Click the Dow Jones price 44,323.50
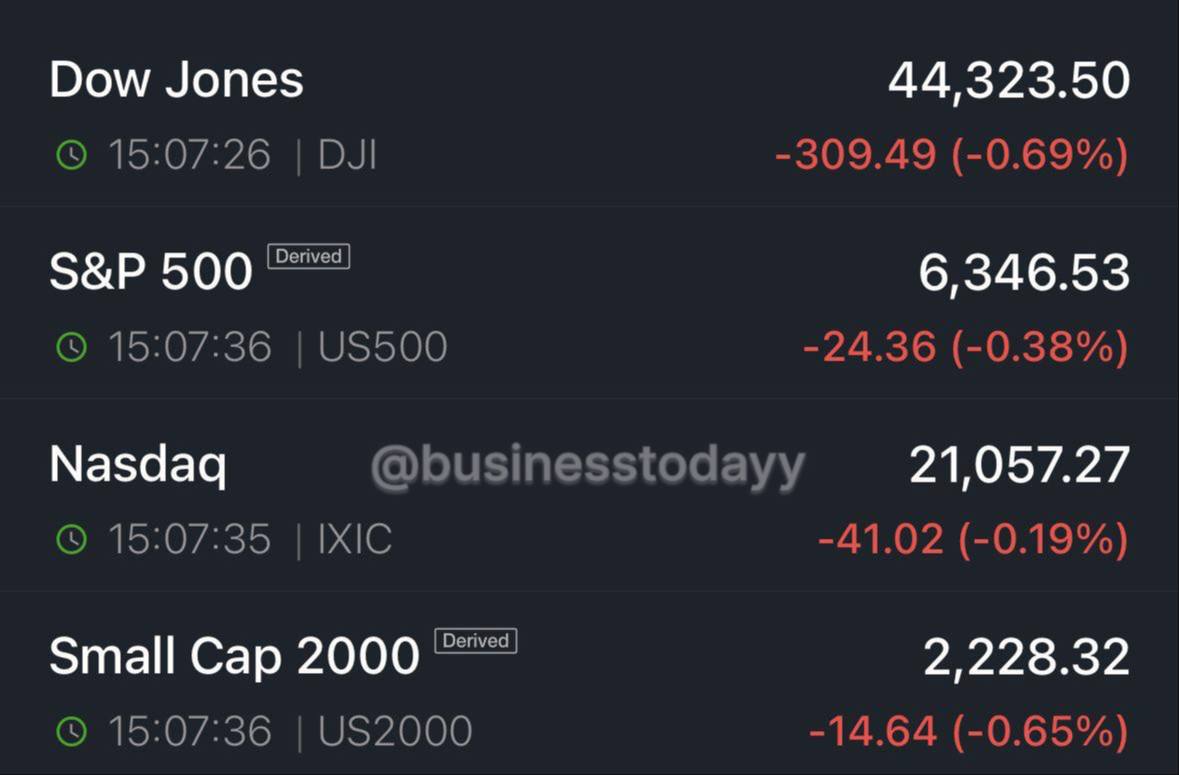 pyautogui.click(x=1009, y=81)
